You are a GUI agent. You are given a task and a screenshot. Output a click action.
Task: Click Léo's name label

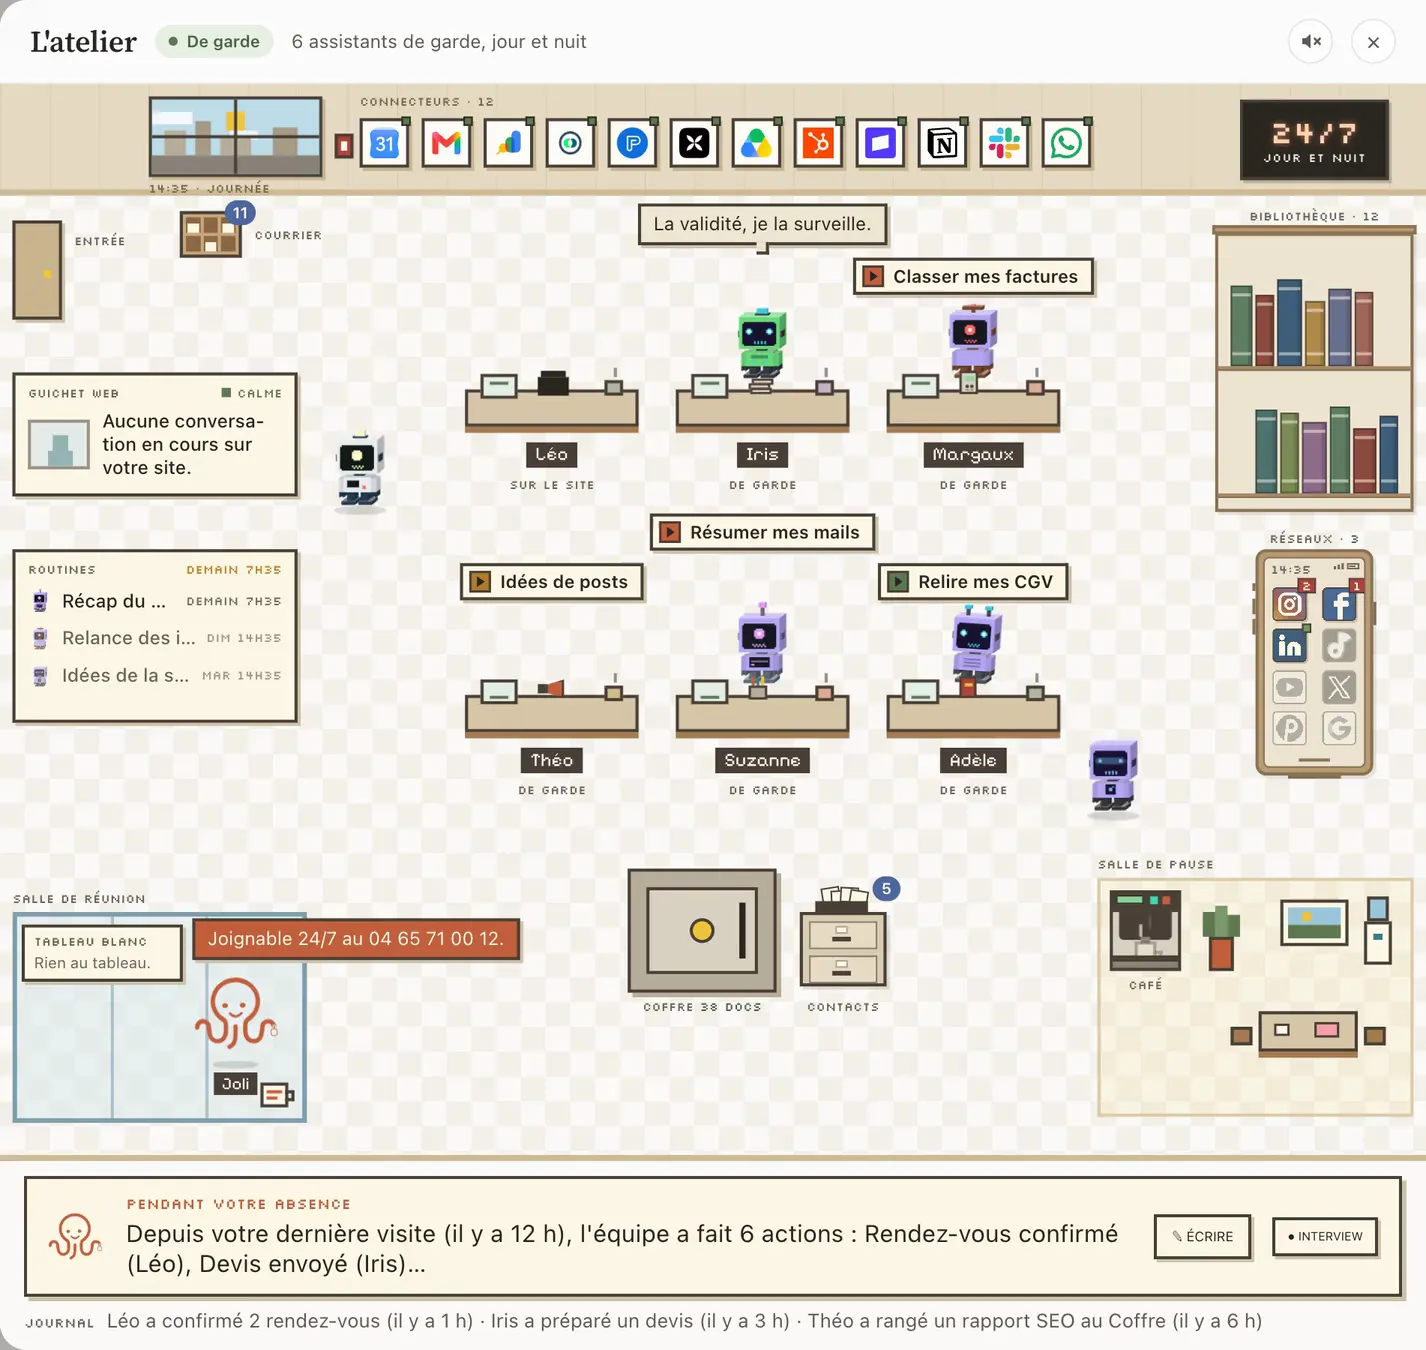552,455
